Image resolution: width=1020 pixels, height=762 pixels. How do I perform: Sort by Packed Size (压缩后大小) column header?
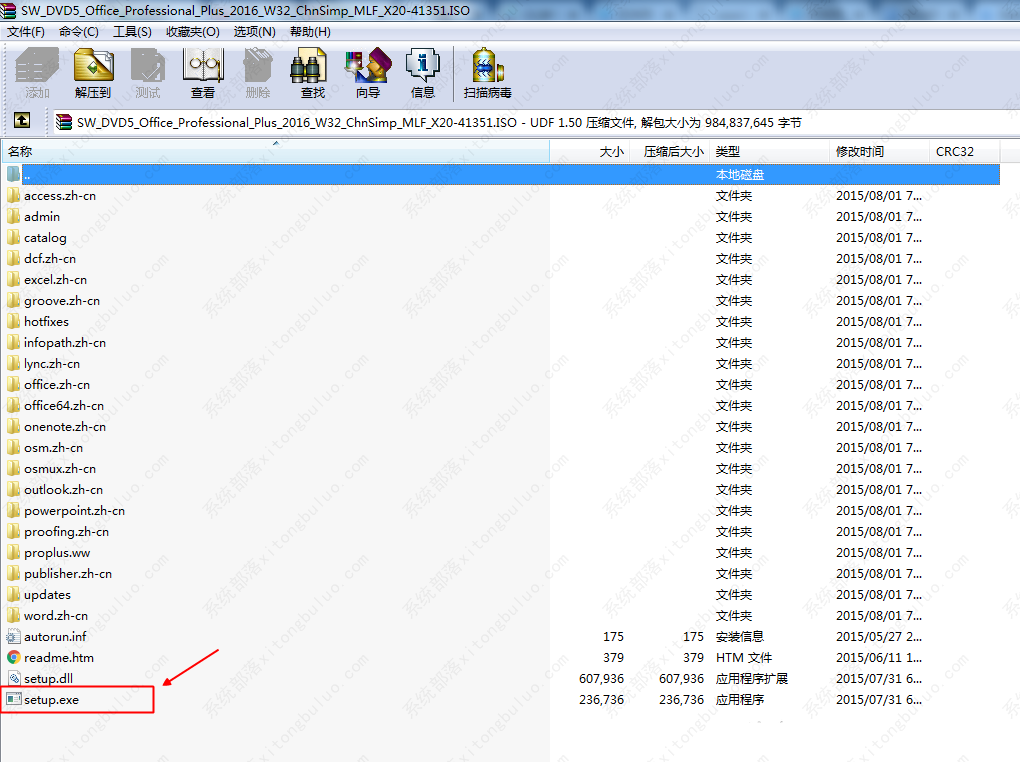pyautogui.click(x=669, y=152)
